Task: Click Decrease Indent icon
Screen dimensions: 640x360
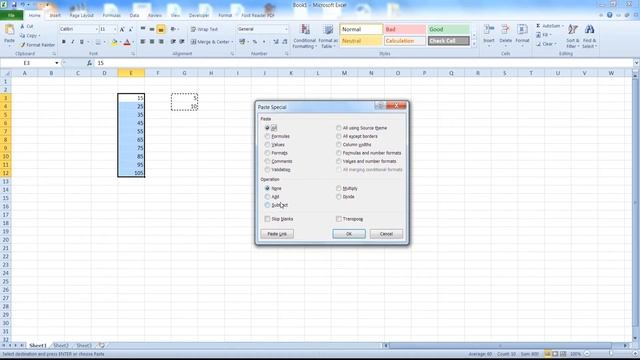Action: click(x=173, y=42)
